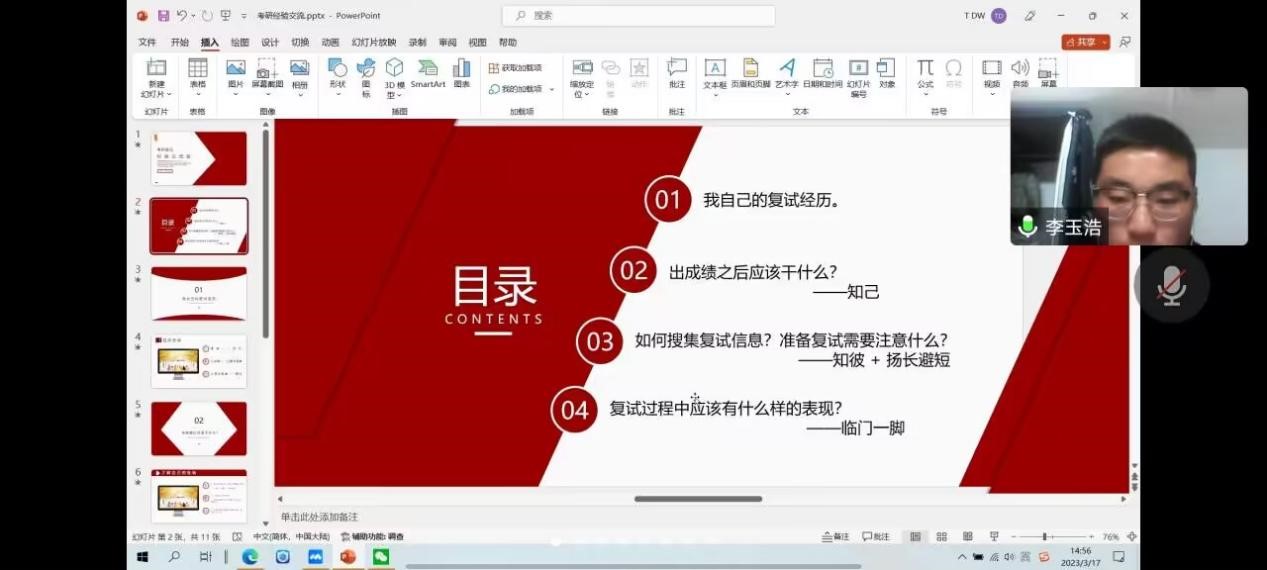This screenshot has width=1267, height=570.
Task: Open the 幻灯片放映 slide show tab
Action: [x=373, y=43]
